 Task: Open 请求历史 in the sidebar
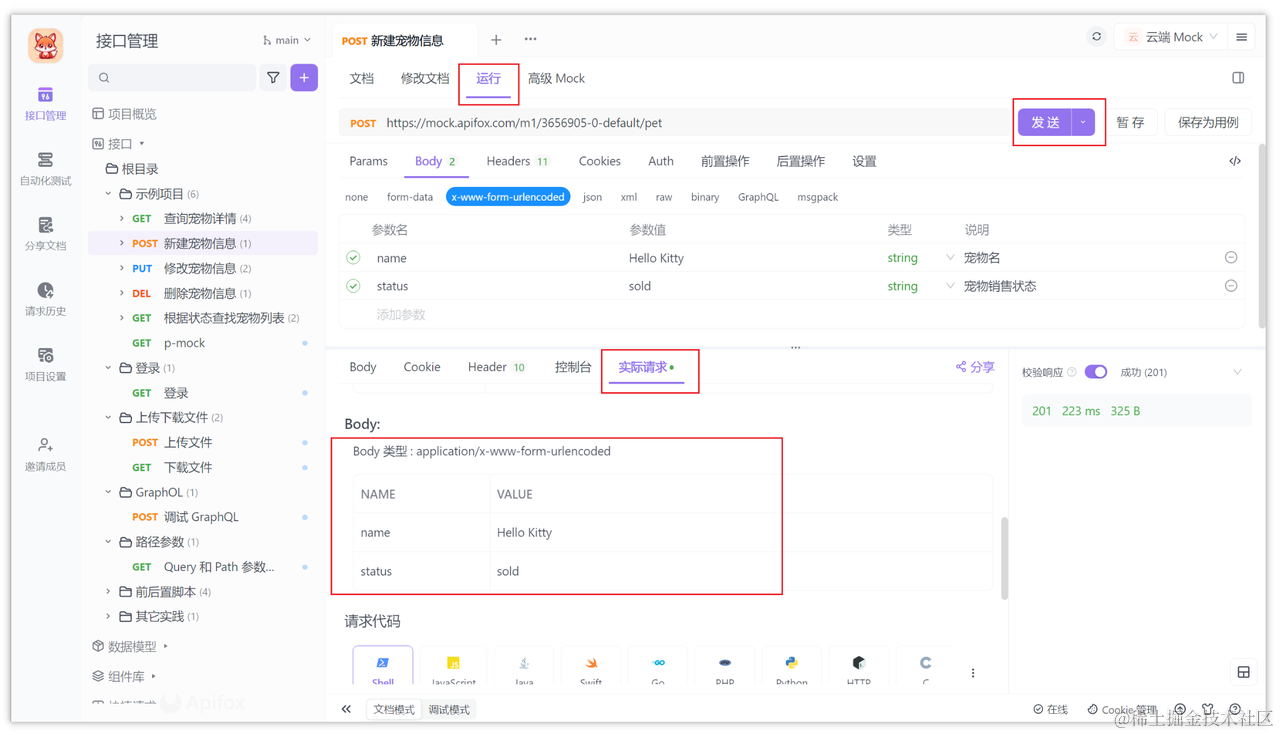click(45, 299)
